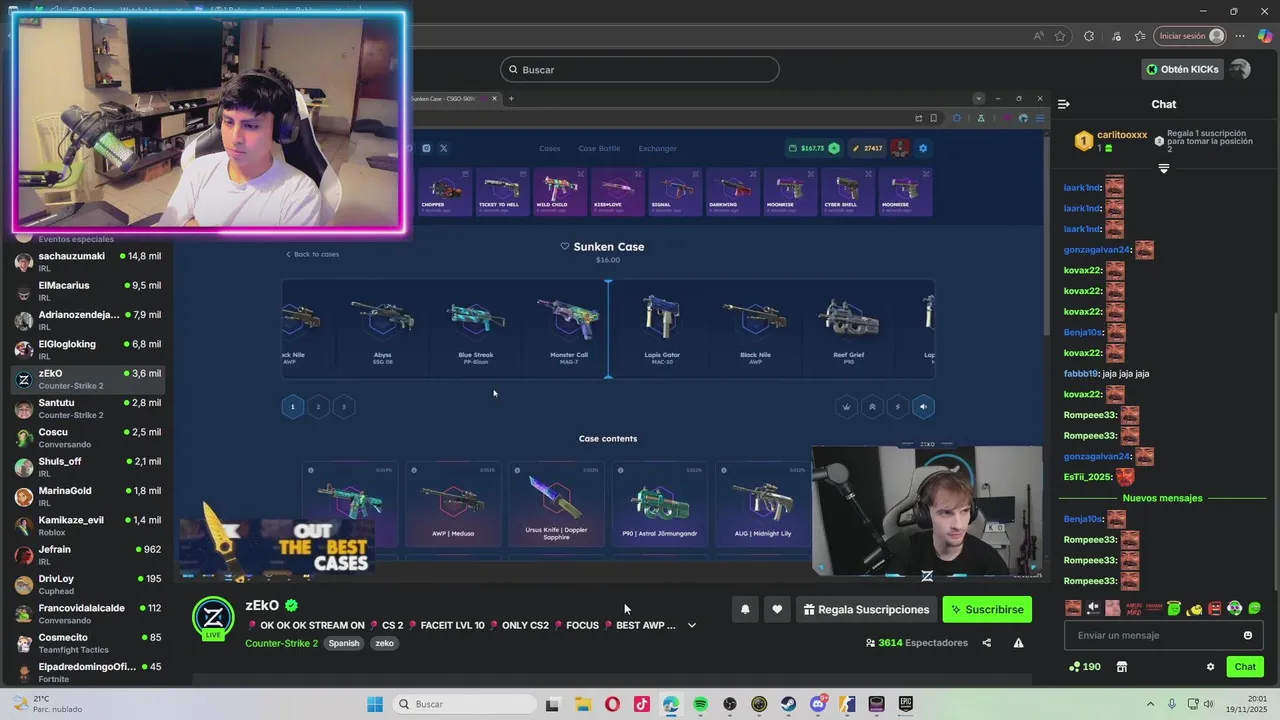Select the zeko stream tag
Image resolution: width=1280 pixels, height=720 pixels.
[x=385, y=643]
